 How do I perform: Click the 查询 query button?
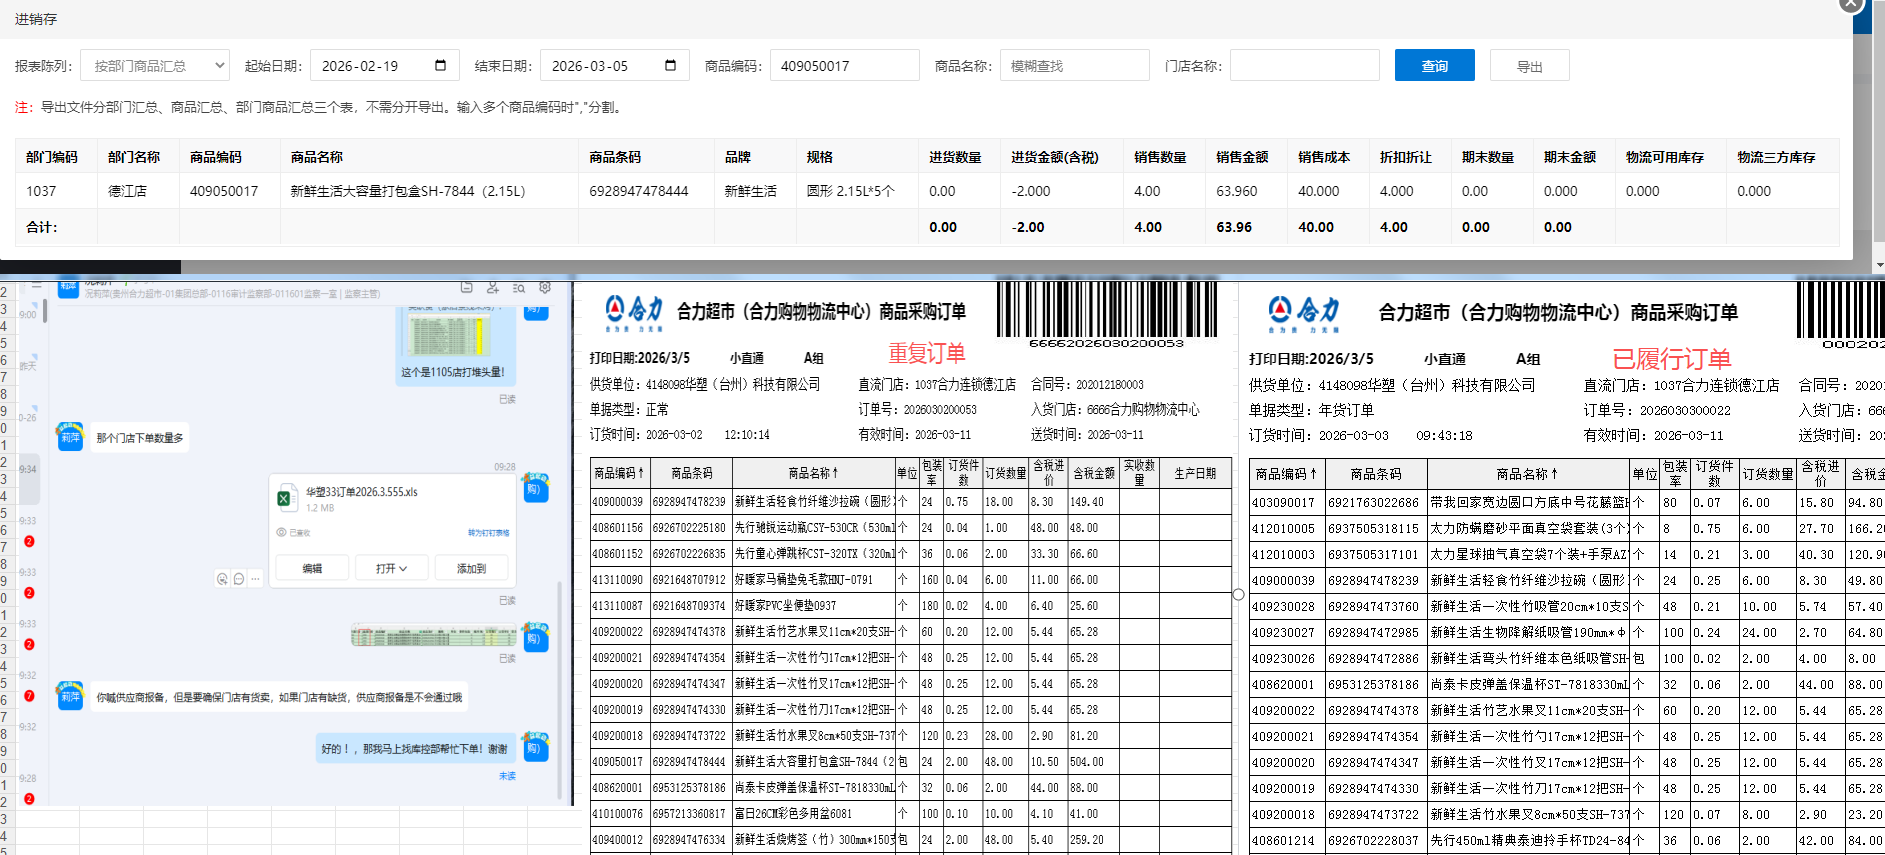click(1434, 66)
